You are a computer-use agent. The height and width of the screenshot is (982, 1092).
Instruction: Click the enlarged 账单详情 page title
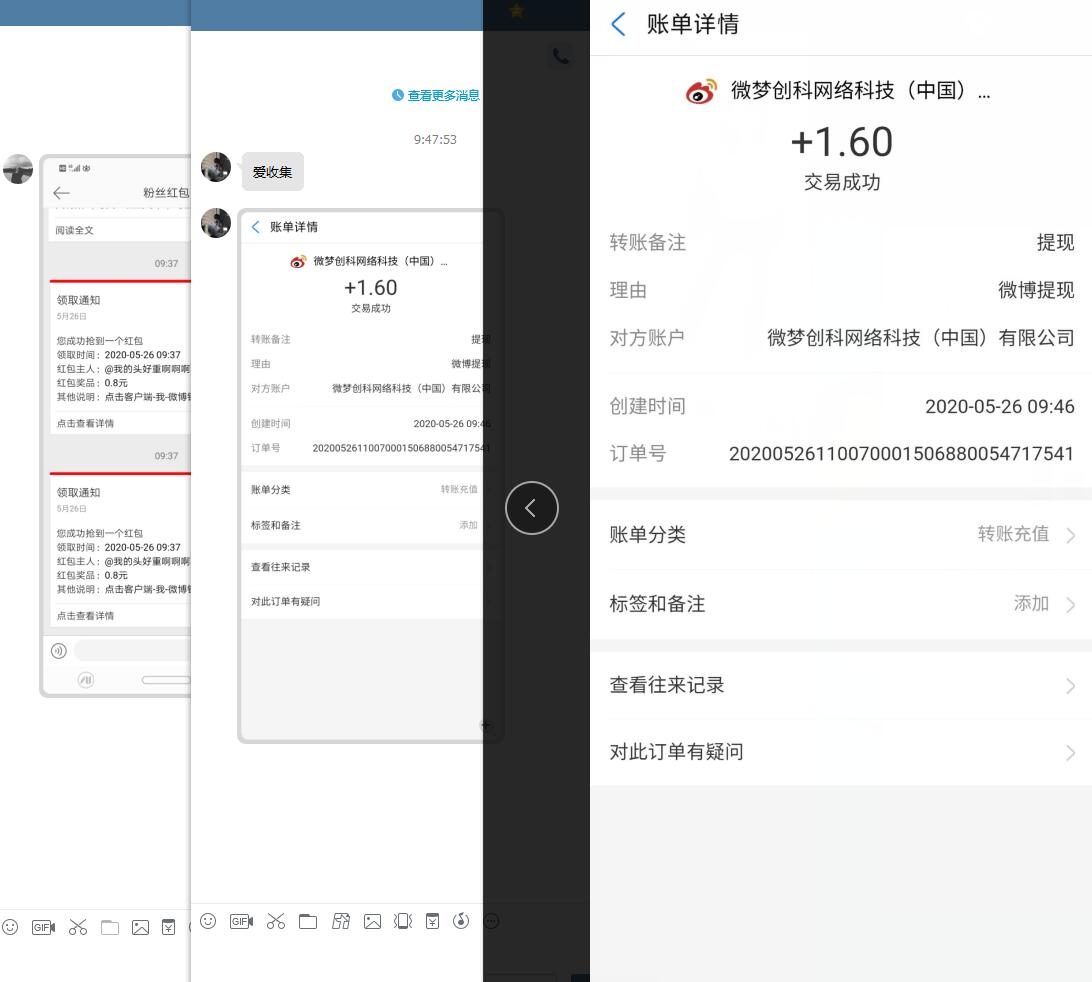692,24
